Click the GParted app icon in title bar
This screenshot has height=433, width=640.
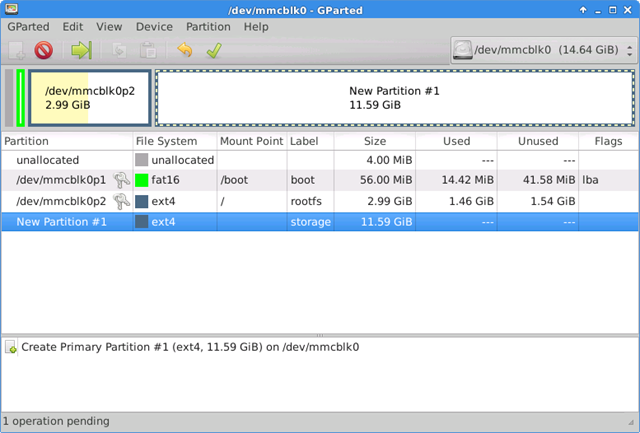tap(11, 9)
